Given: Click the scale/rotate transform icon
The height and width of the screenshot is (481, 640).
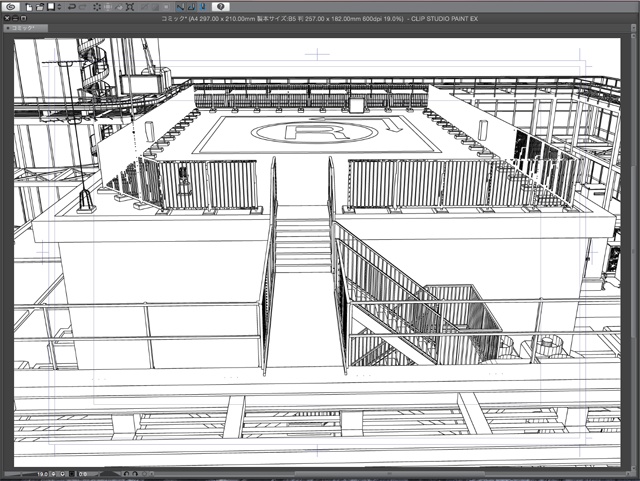Looking at the screenshot, I should 108,7.
